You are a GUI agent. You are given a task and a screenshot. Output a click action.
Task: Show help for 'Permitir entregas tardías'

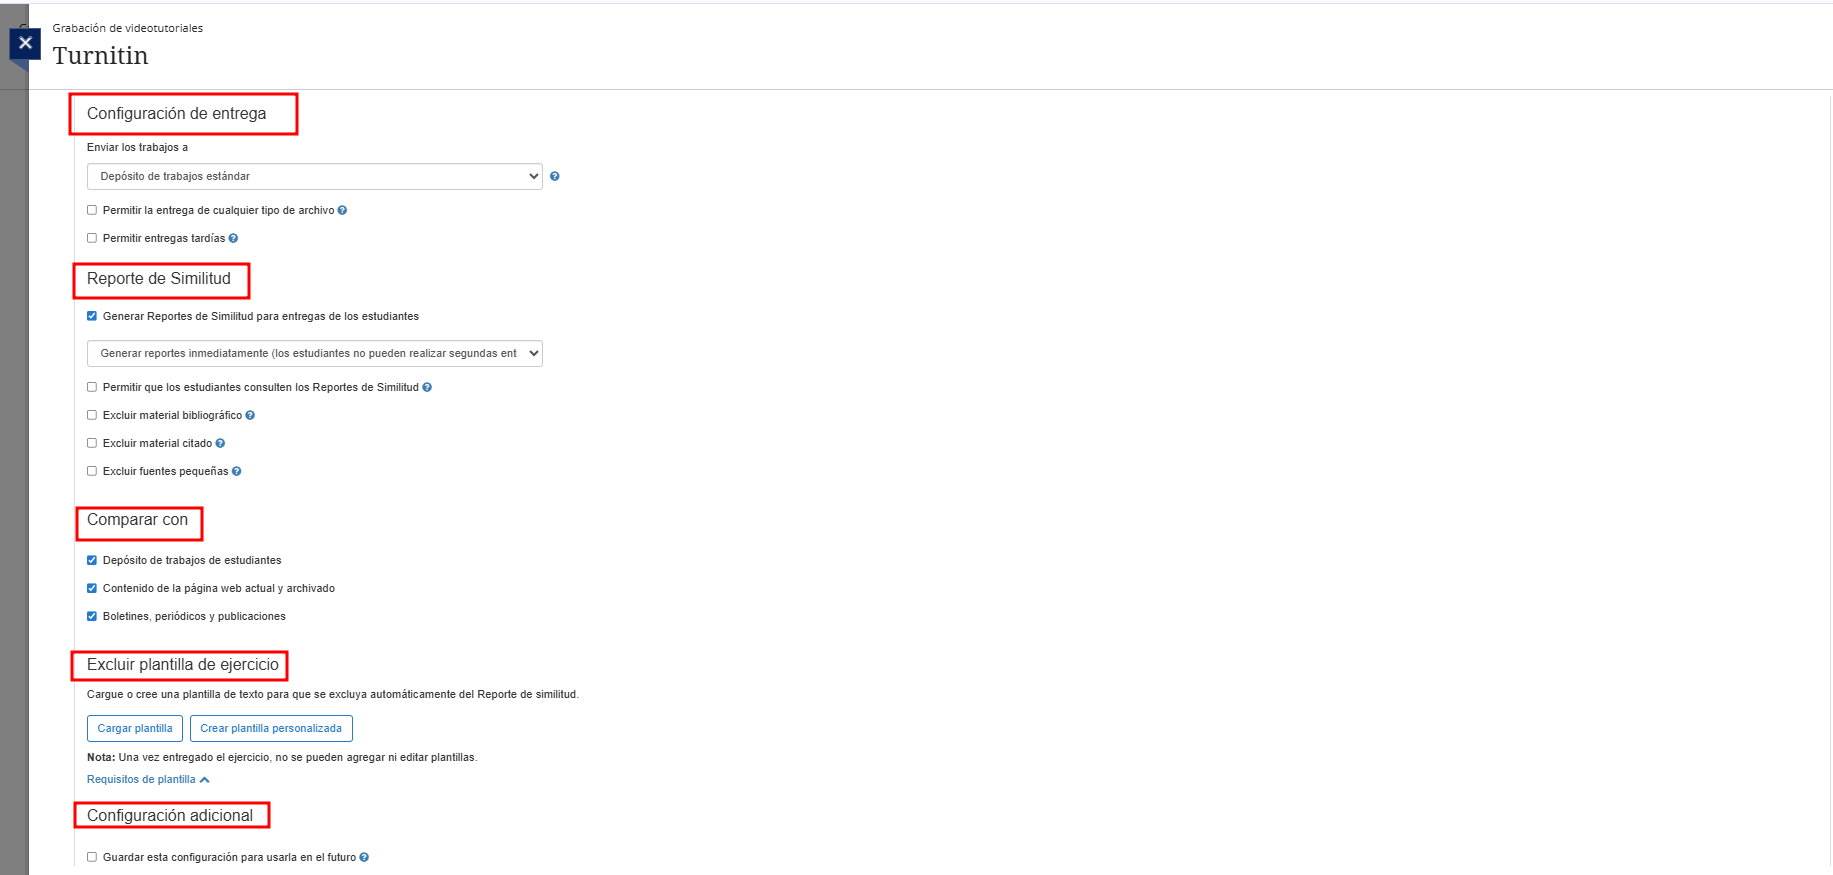point(233,239)
